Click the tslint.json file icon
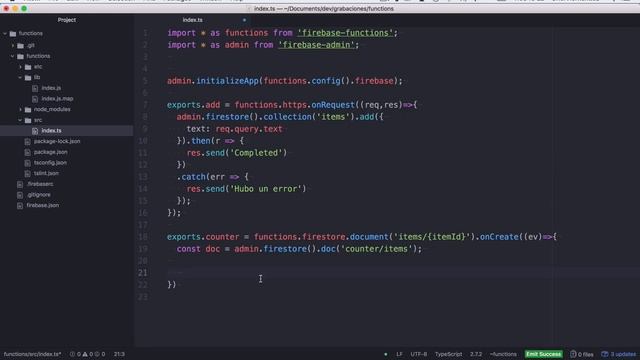This screenshot has height=360, width=640. [27, 173]
